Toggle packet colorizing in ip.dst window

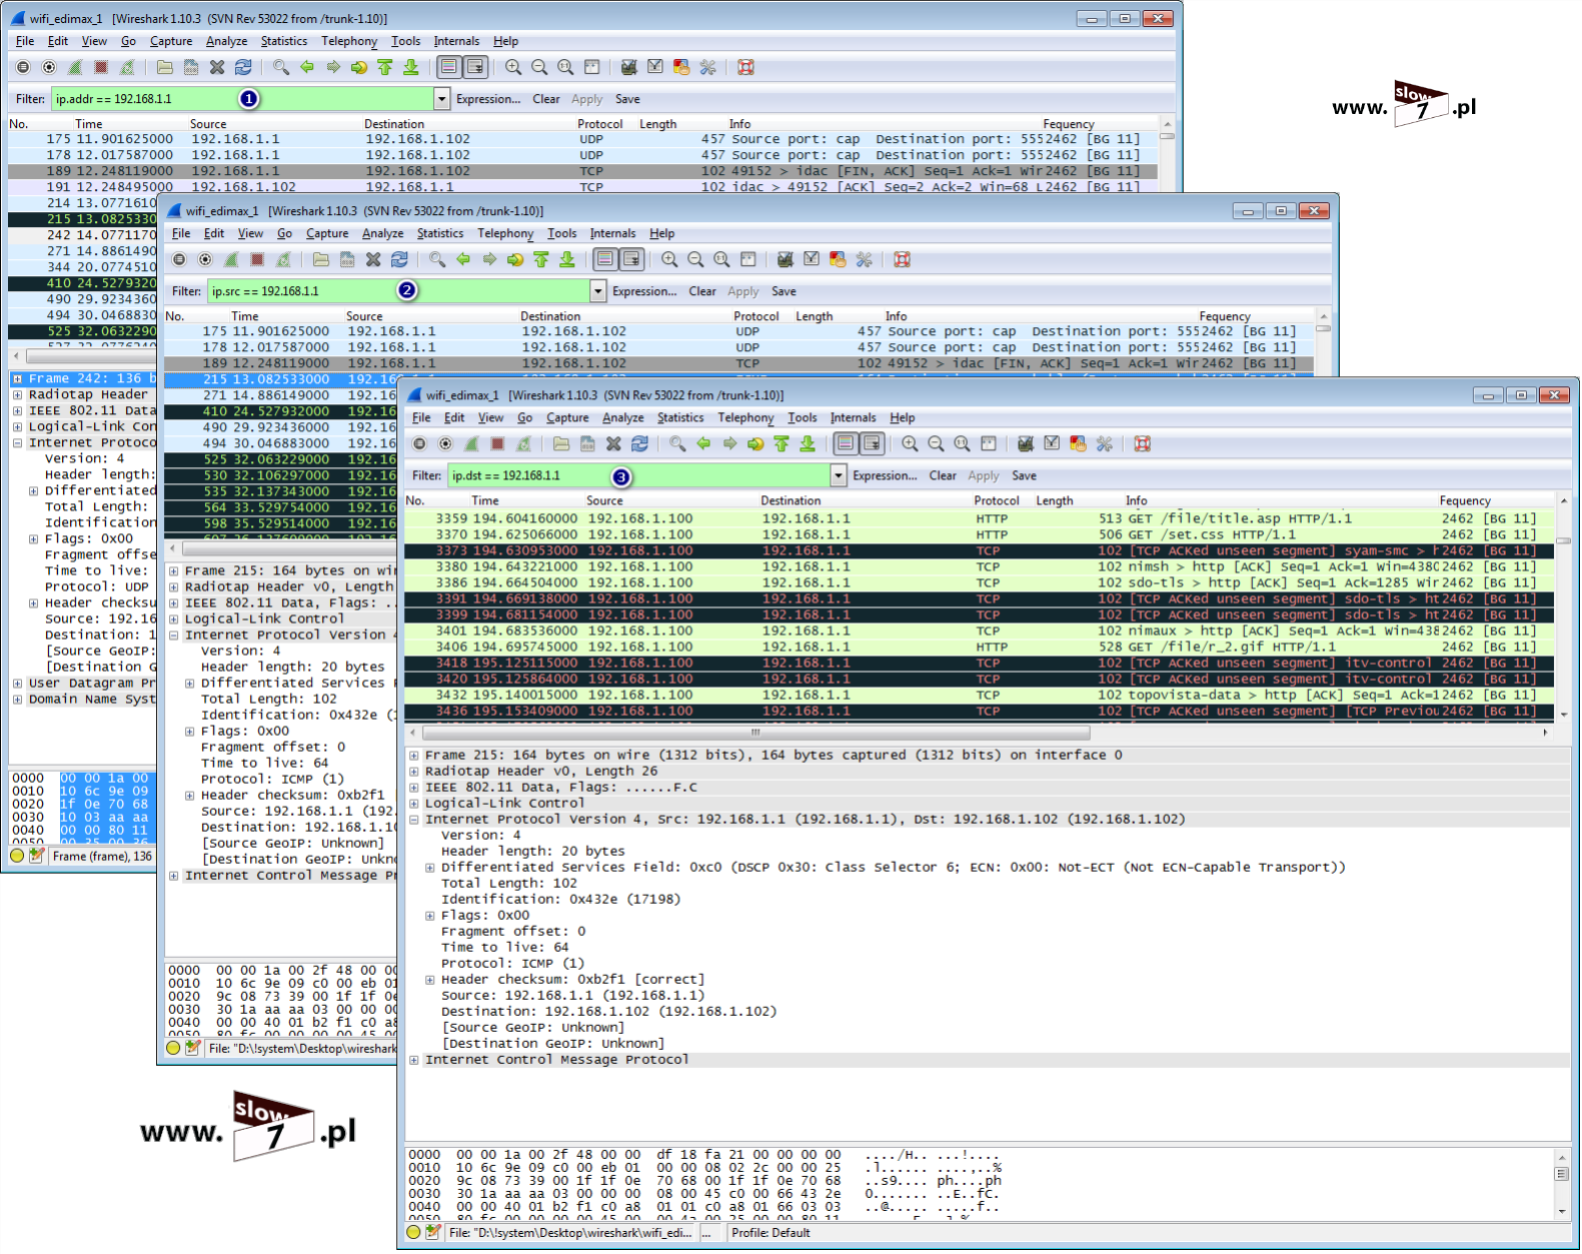[x=846, y=444]
